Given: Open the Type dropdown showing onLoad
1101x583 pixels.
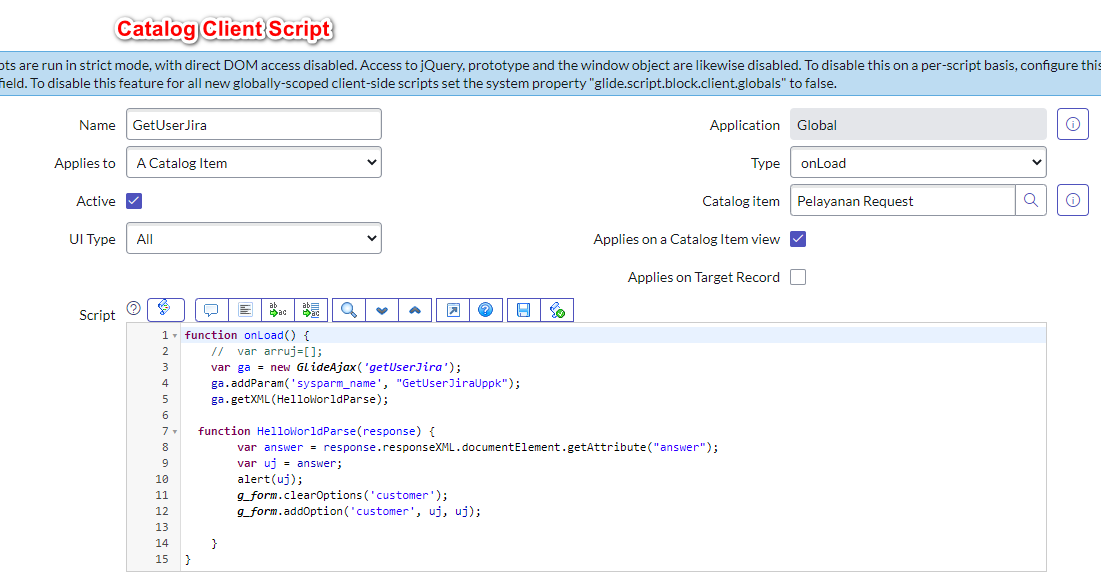Looking at the screenshot, I should click(x=918, y=162).
